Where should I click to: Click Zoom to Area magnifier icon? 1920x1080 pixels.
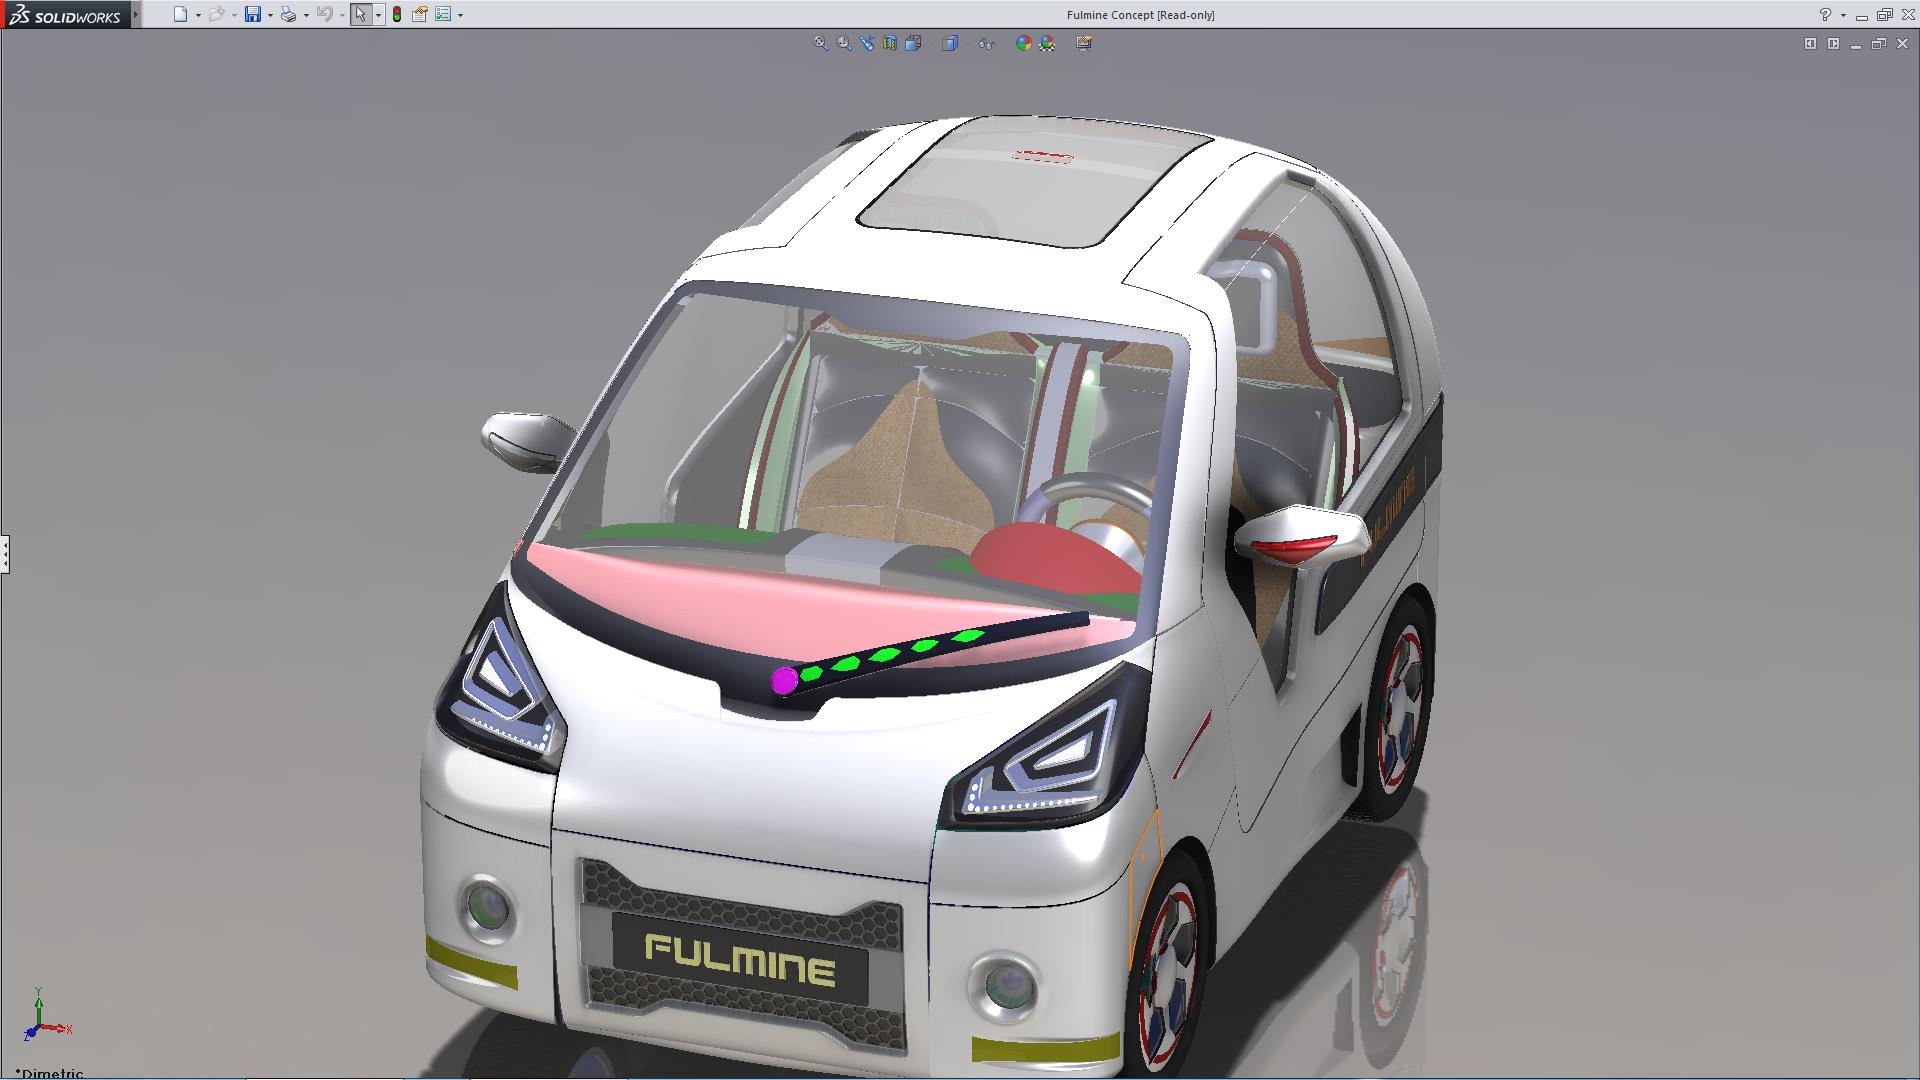[845, 43]
